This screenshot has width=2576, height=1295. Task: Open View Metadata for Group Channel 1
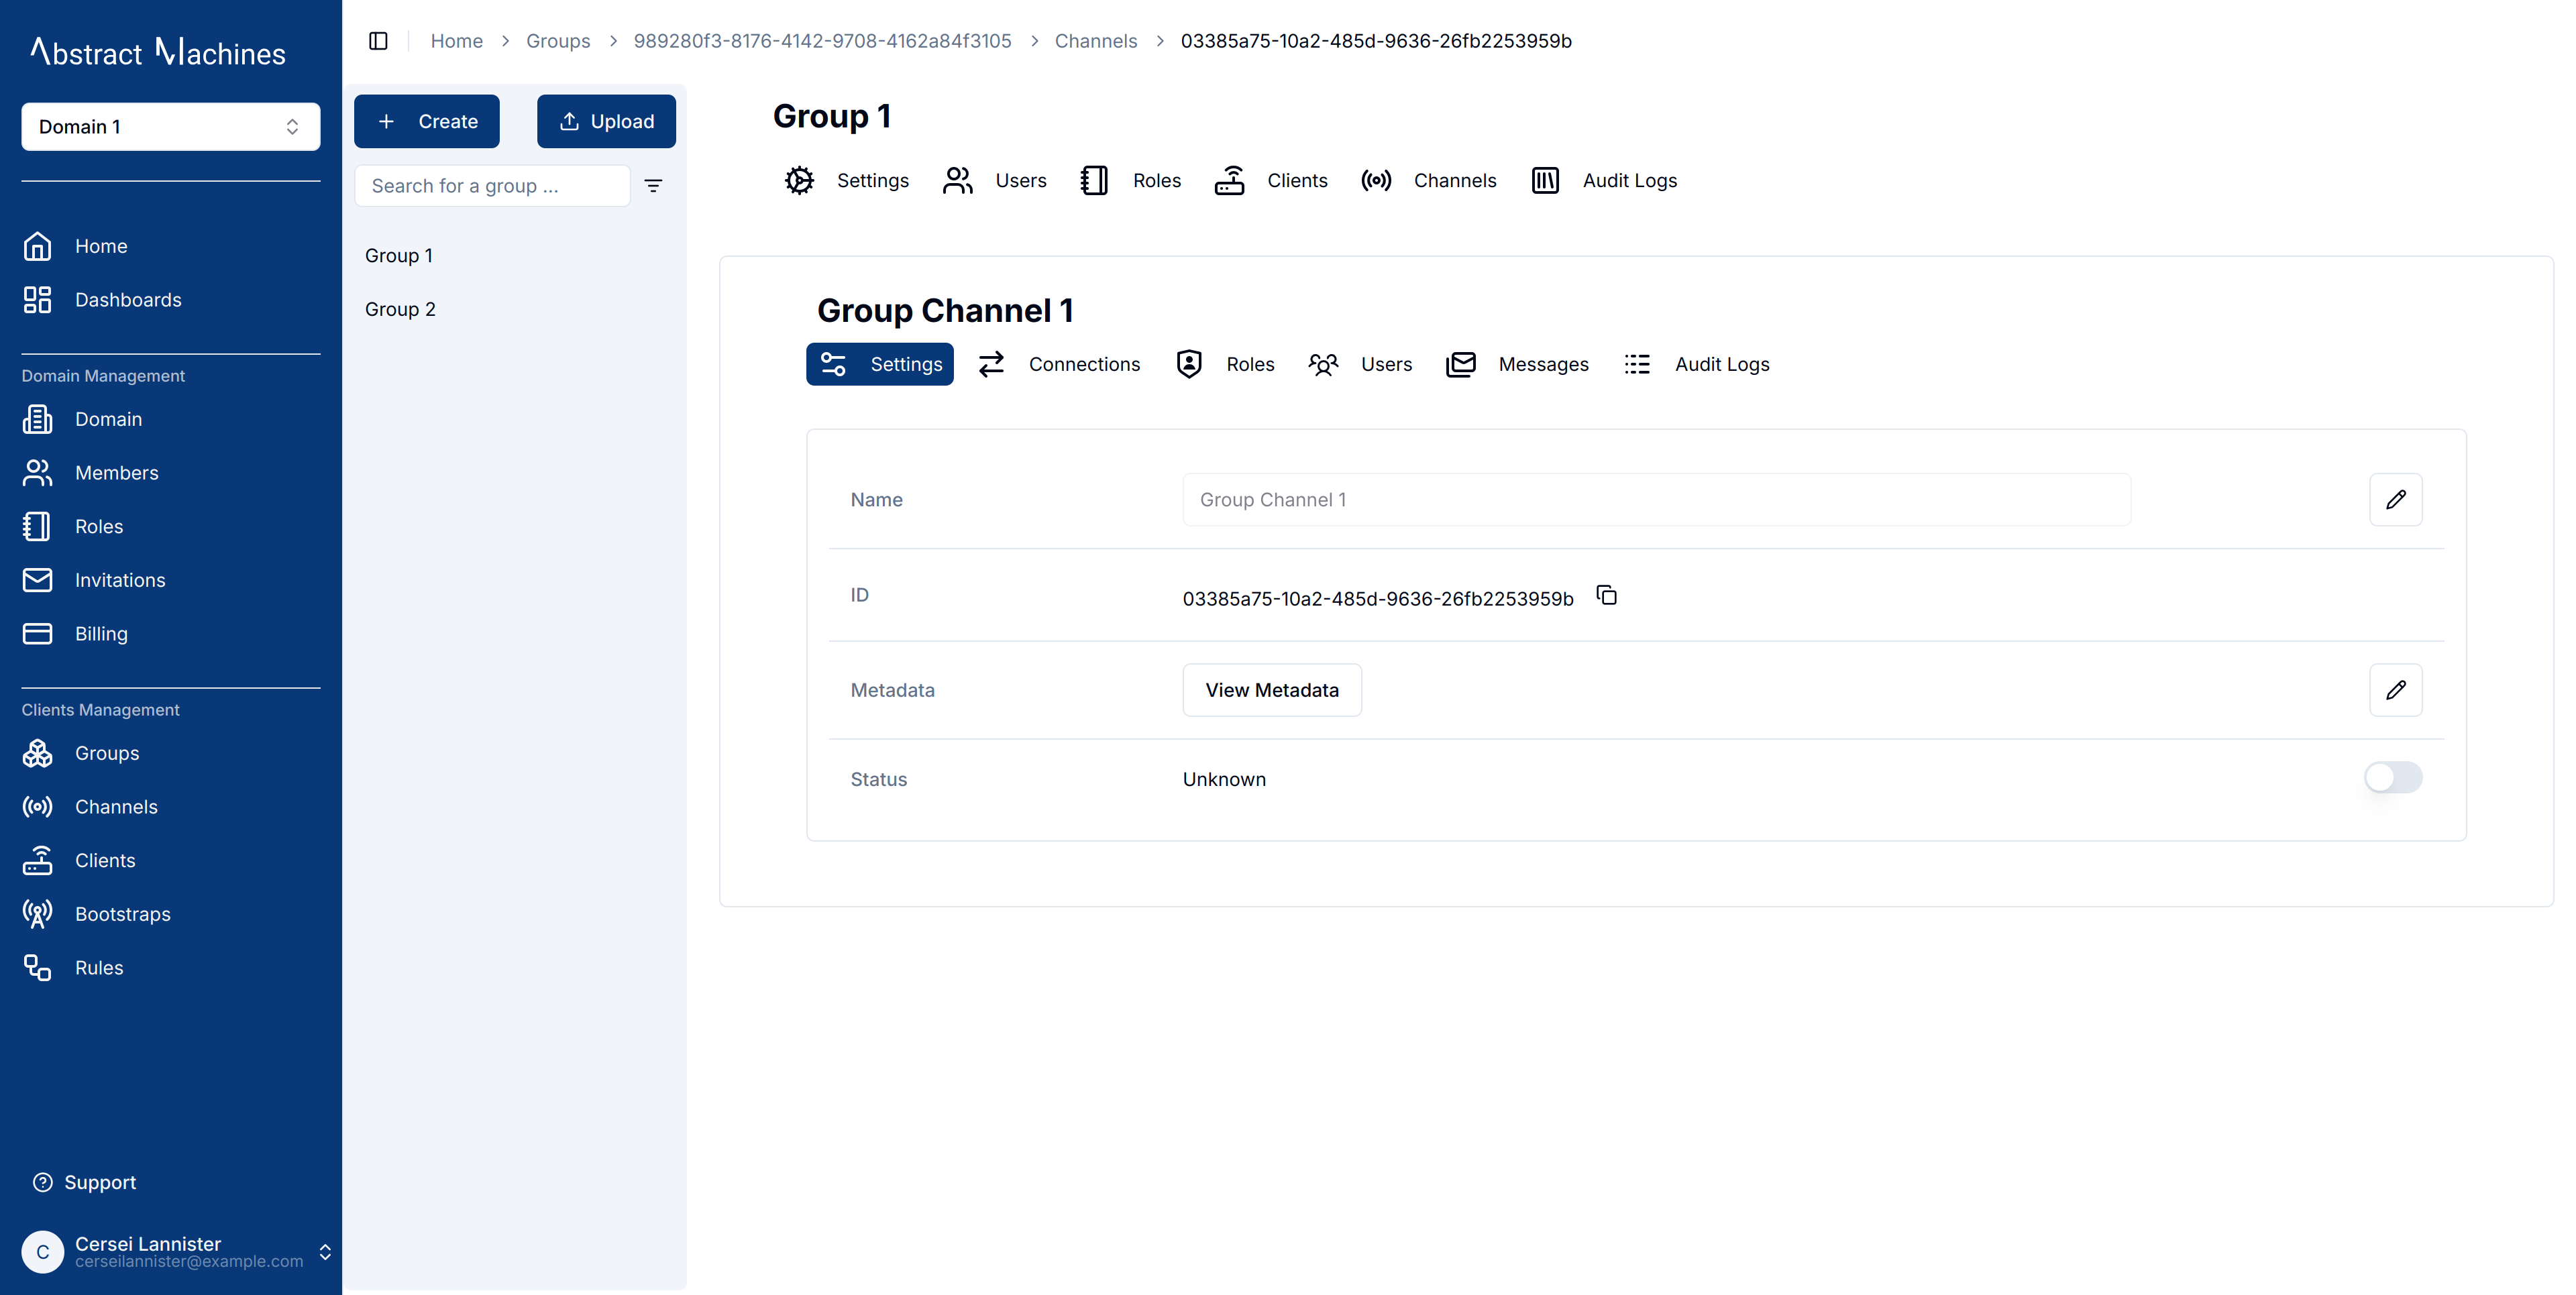1271,689
